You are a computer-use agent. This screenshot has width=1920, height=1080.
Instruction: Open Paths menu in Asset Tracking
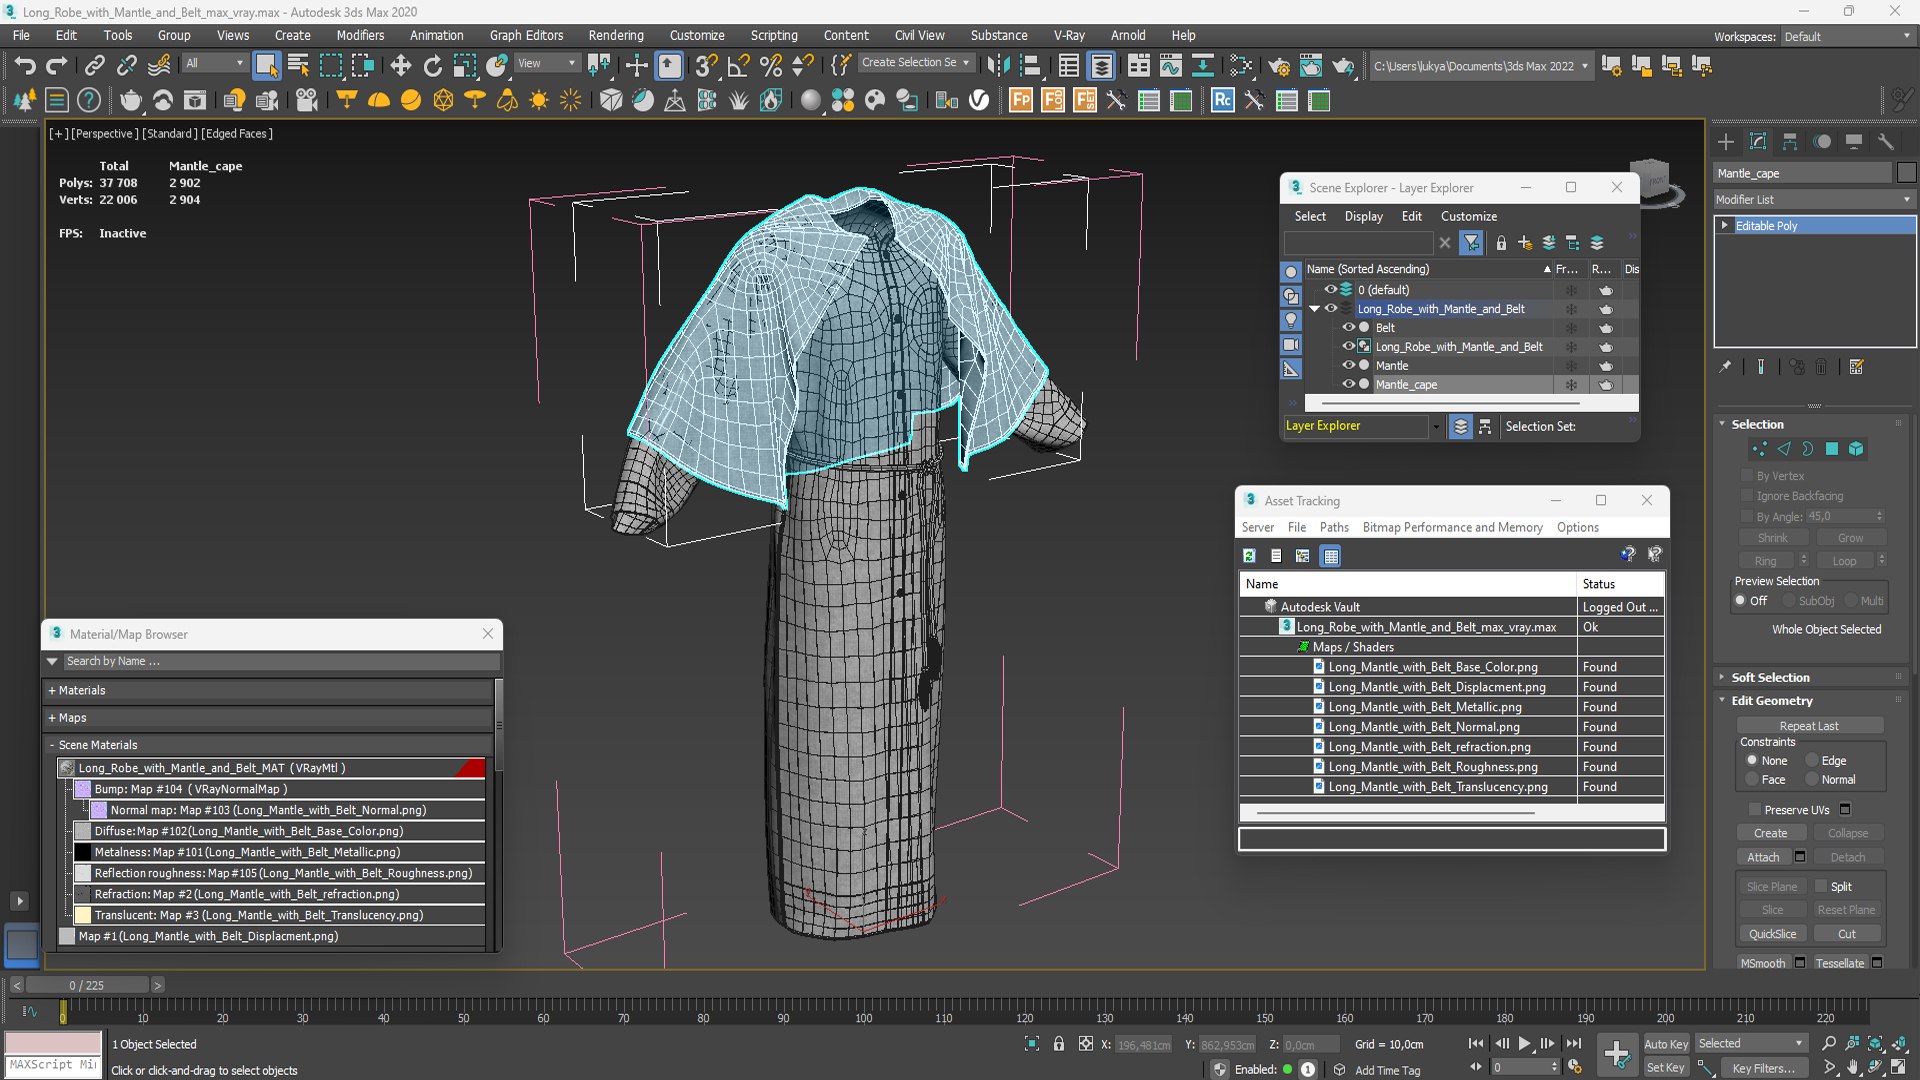click(1334, 527)
